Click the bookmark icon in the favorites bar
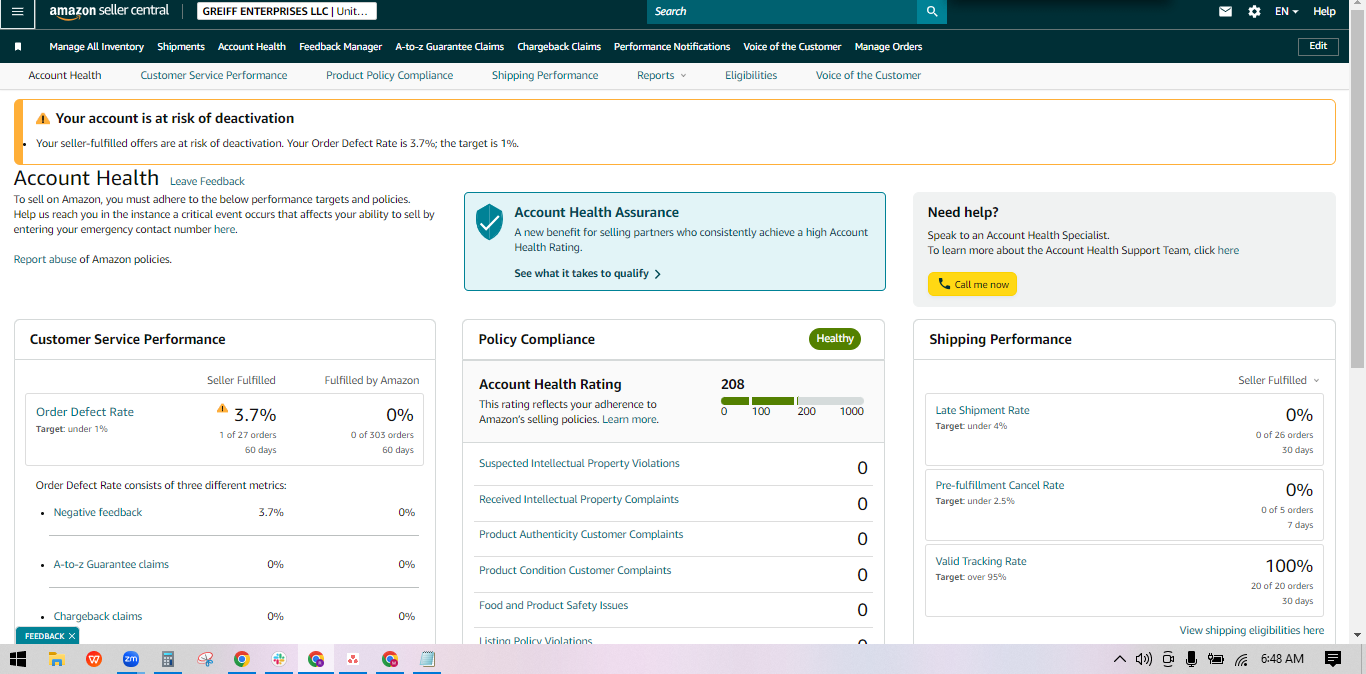Image resolution: width=1366 pixels, height=674 pixels. (x=18, y=47)
